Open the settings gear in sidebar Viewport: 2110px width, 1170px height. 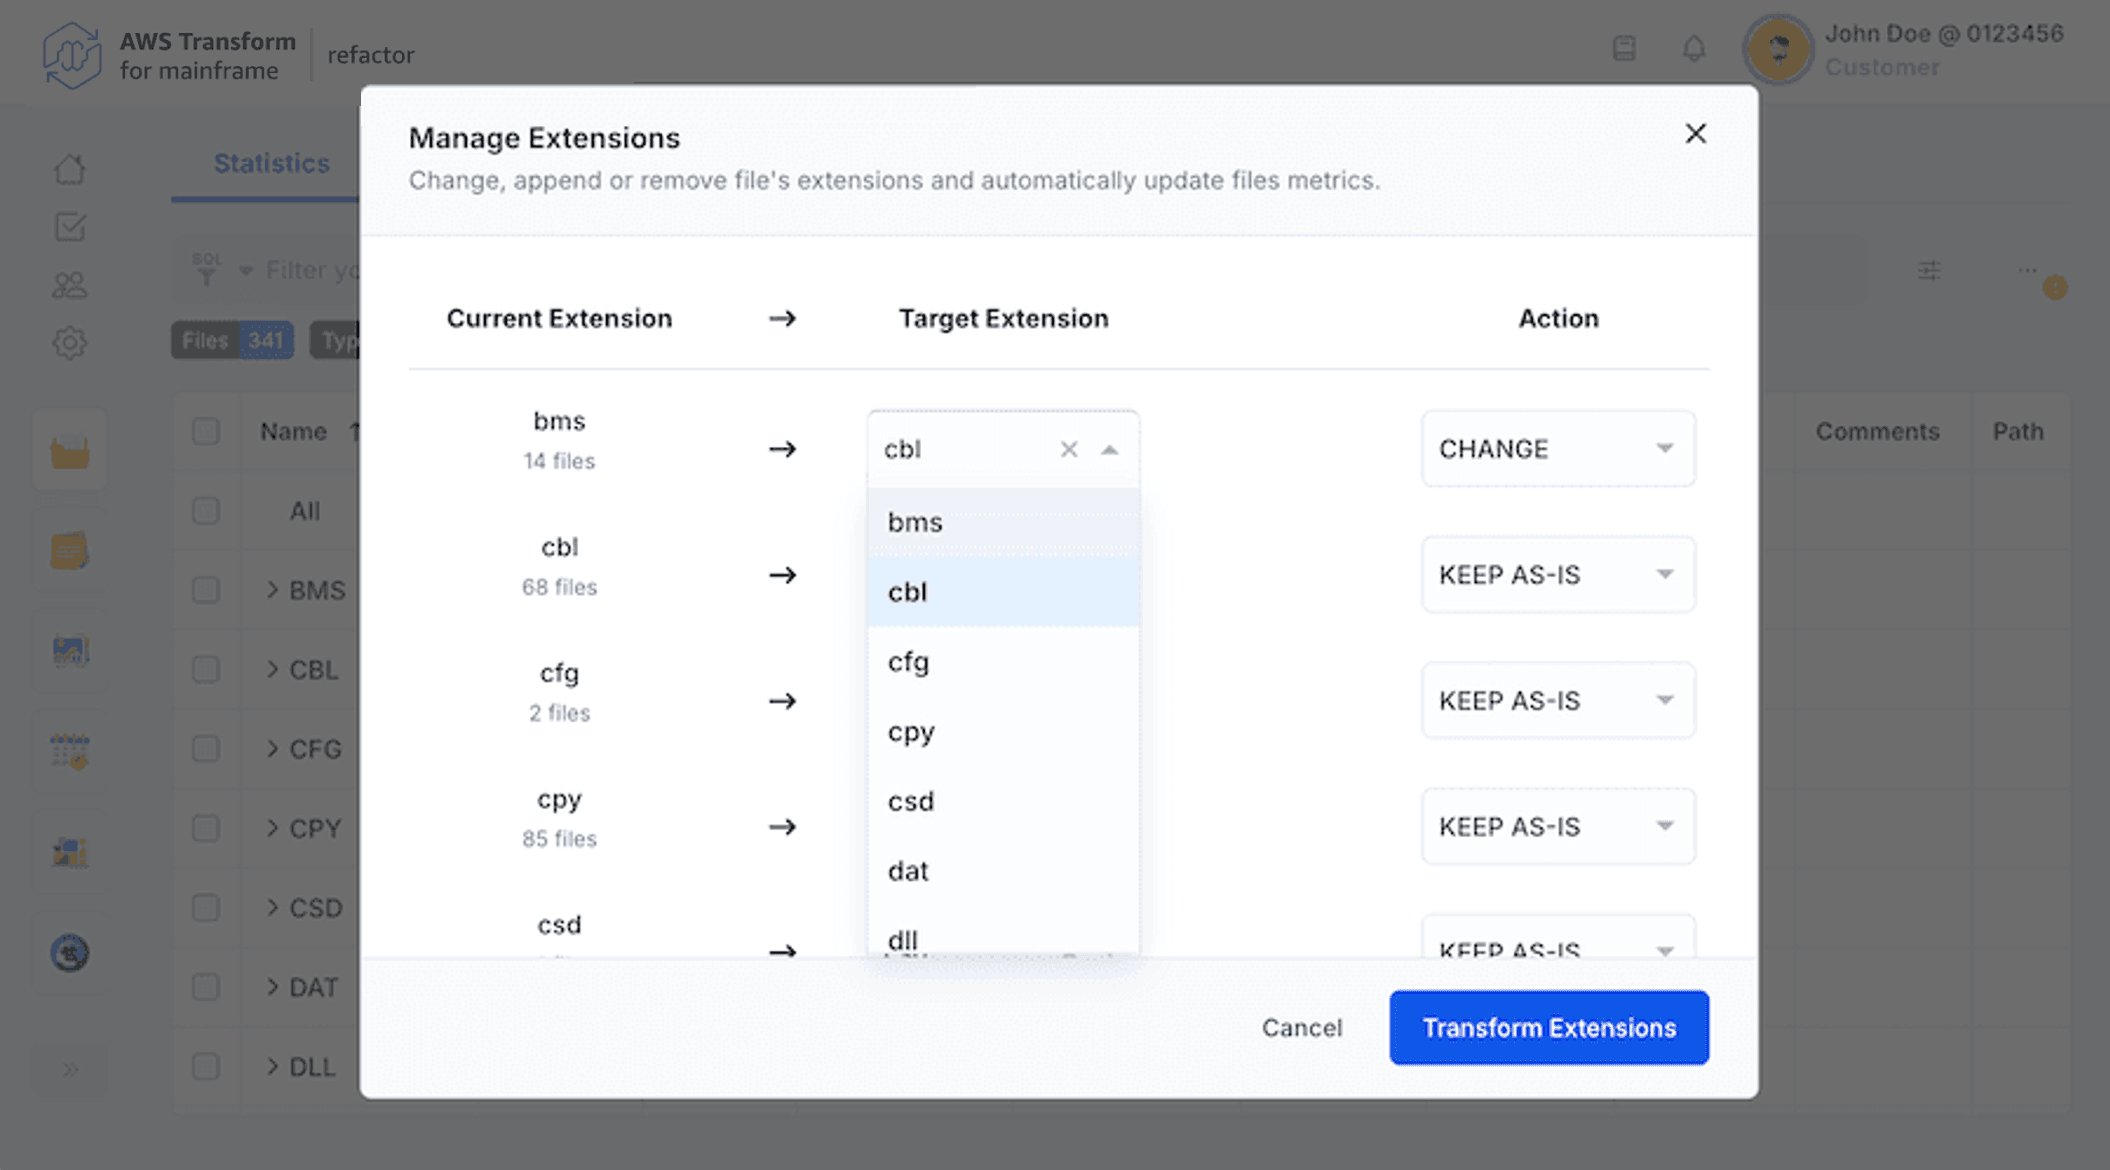pyautogui.click(x=69, y=343)
